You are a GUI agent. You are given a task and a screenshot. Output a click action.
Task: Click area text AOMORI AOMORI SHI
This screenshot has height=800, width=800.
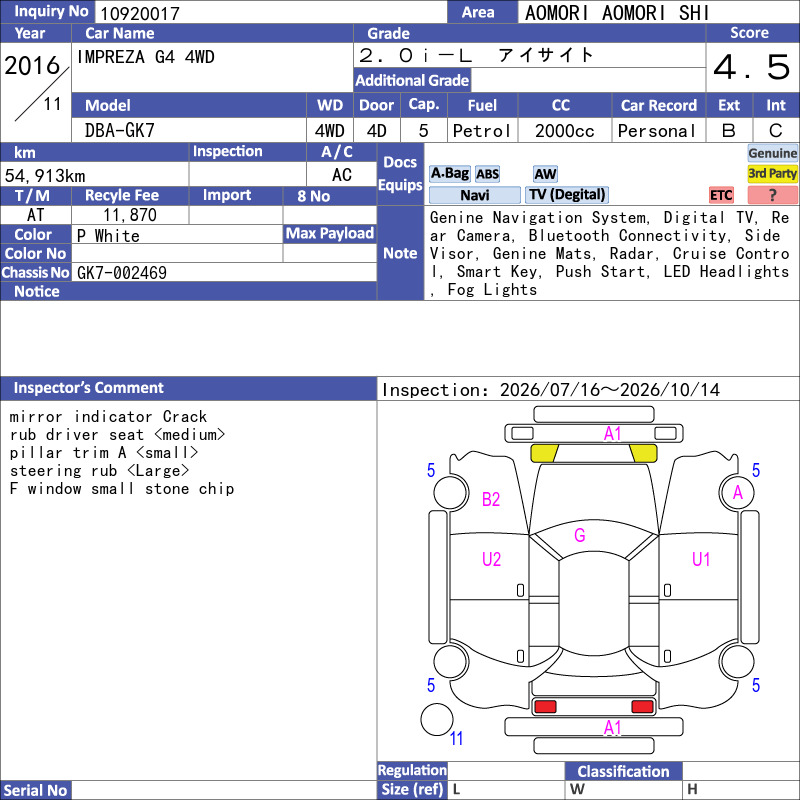tap(617, 13)
